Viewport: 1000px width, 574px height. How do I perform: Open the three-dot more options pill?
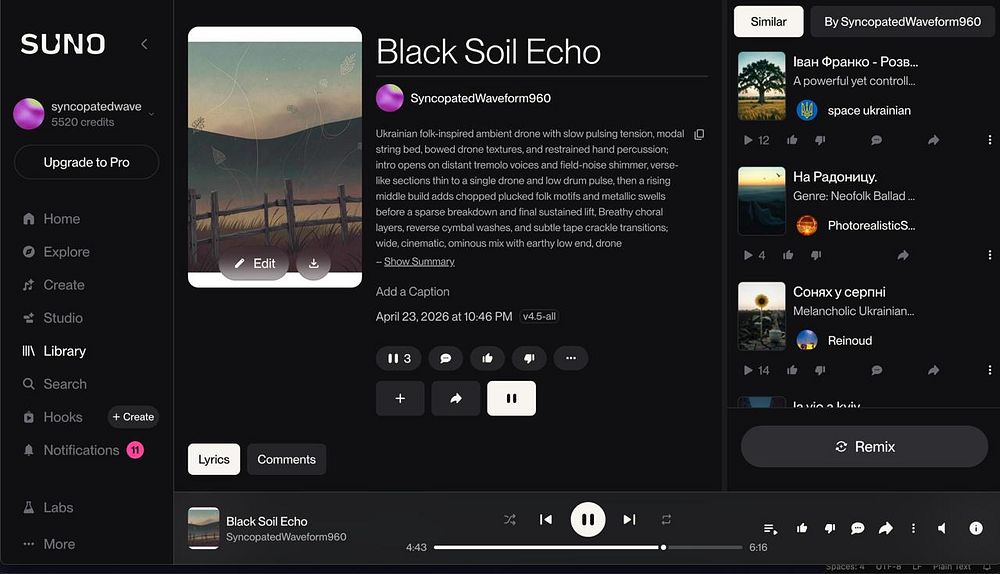click(x=571, y=358)
